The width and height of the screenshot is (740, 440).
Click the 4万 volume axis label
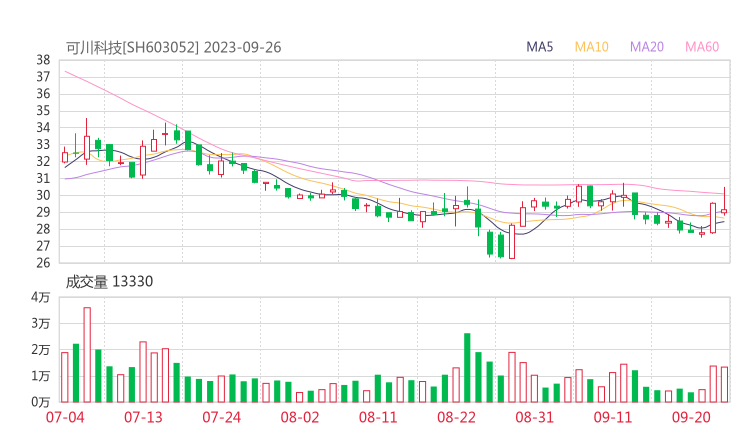point(41,297)
